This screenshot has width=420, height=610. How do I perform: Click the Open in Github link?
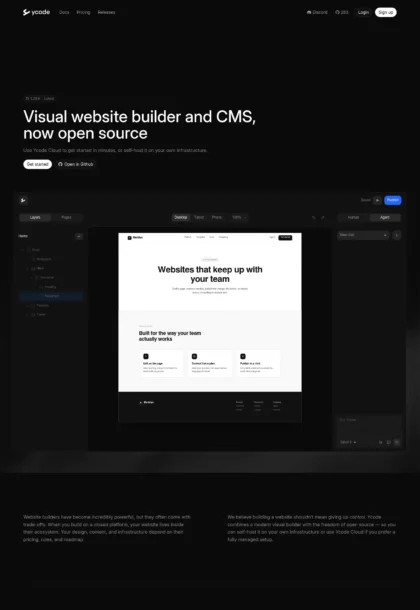[x=75, y=164]
